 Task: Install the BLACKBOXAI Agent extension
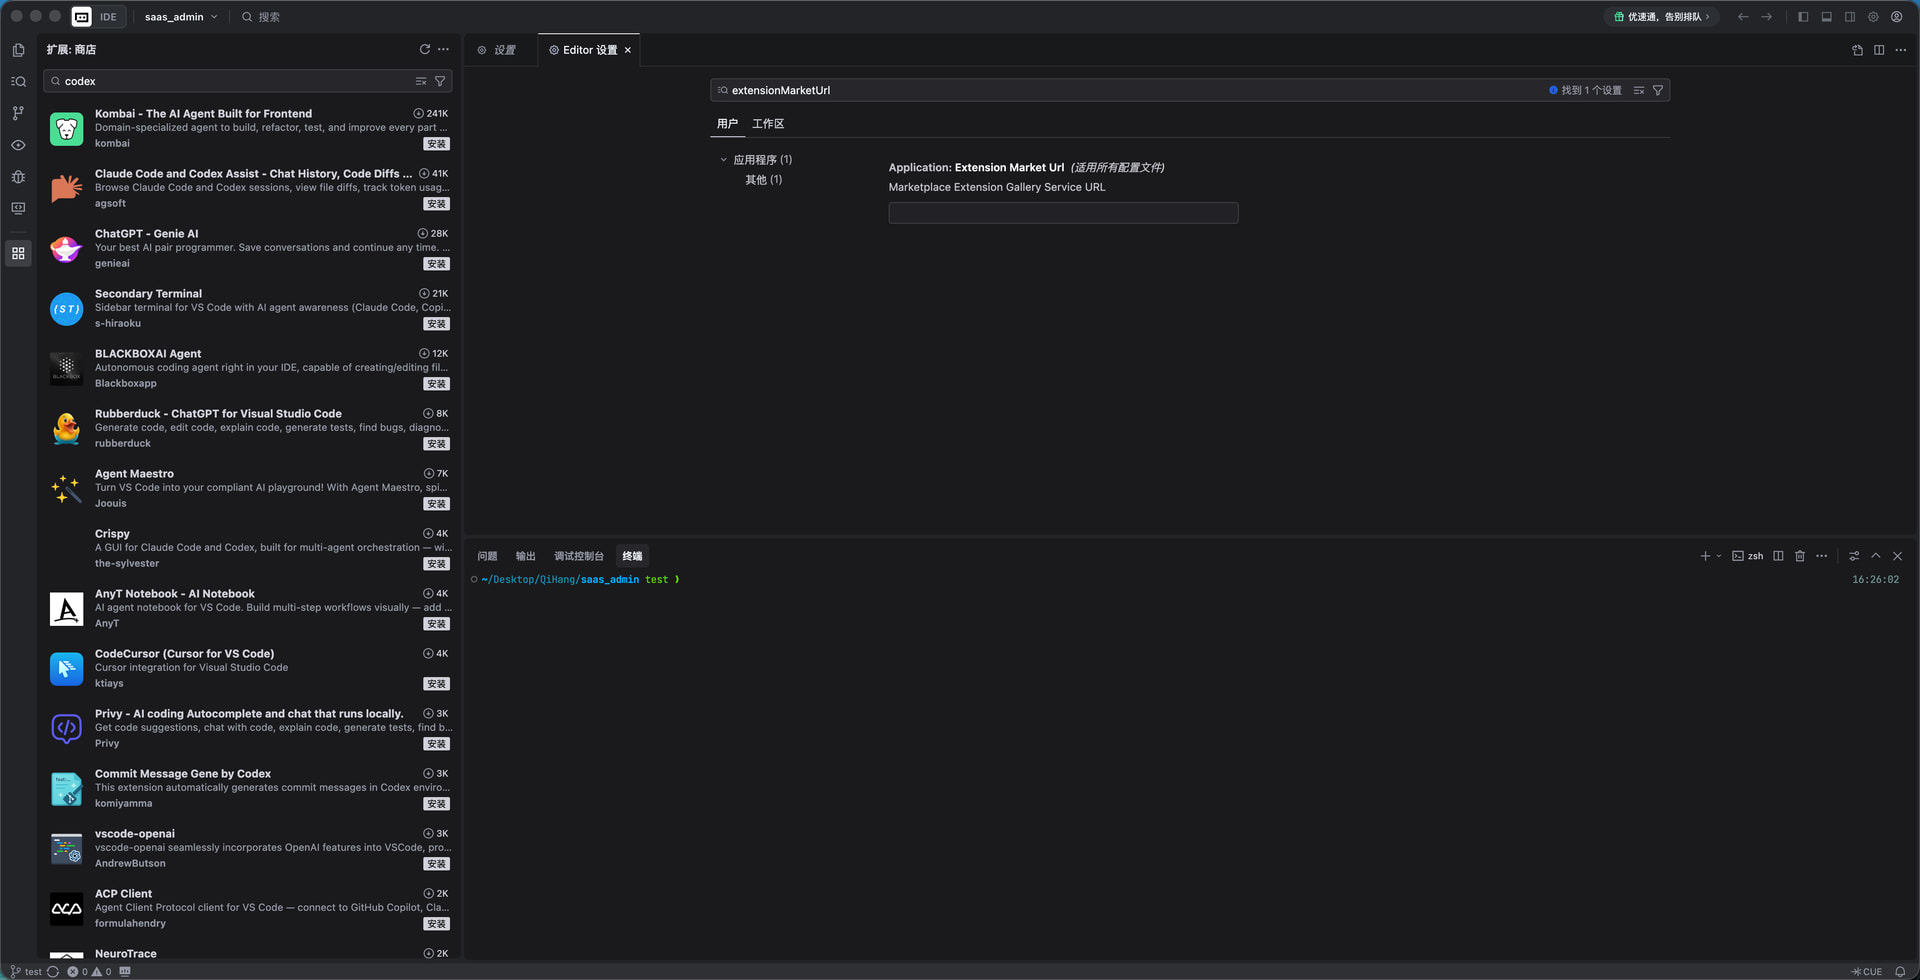(x=436, y=384)
